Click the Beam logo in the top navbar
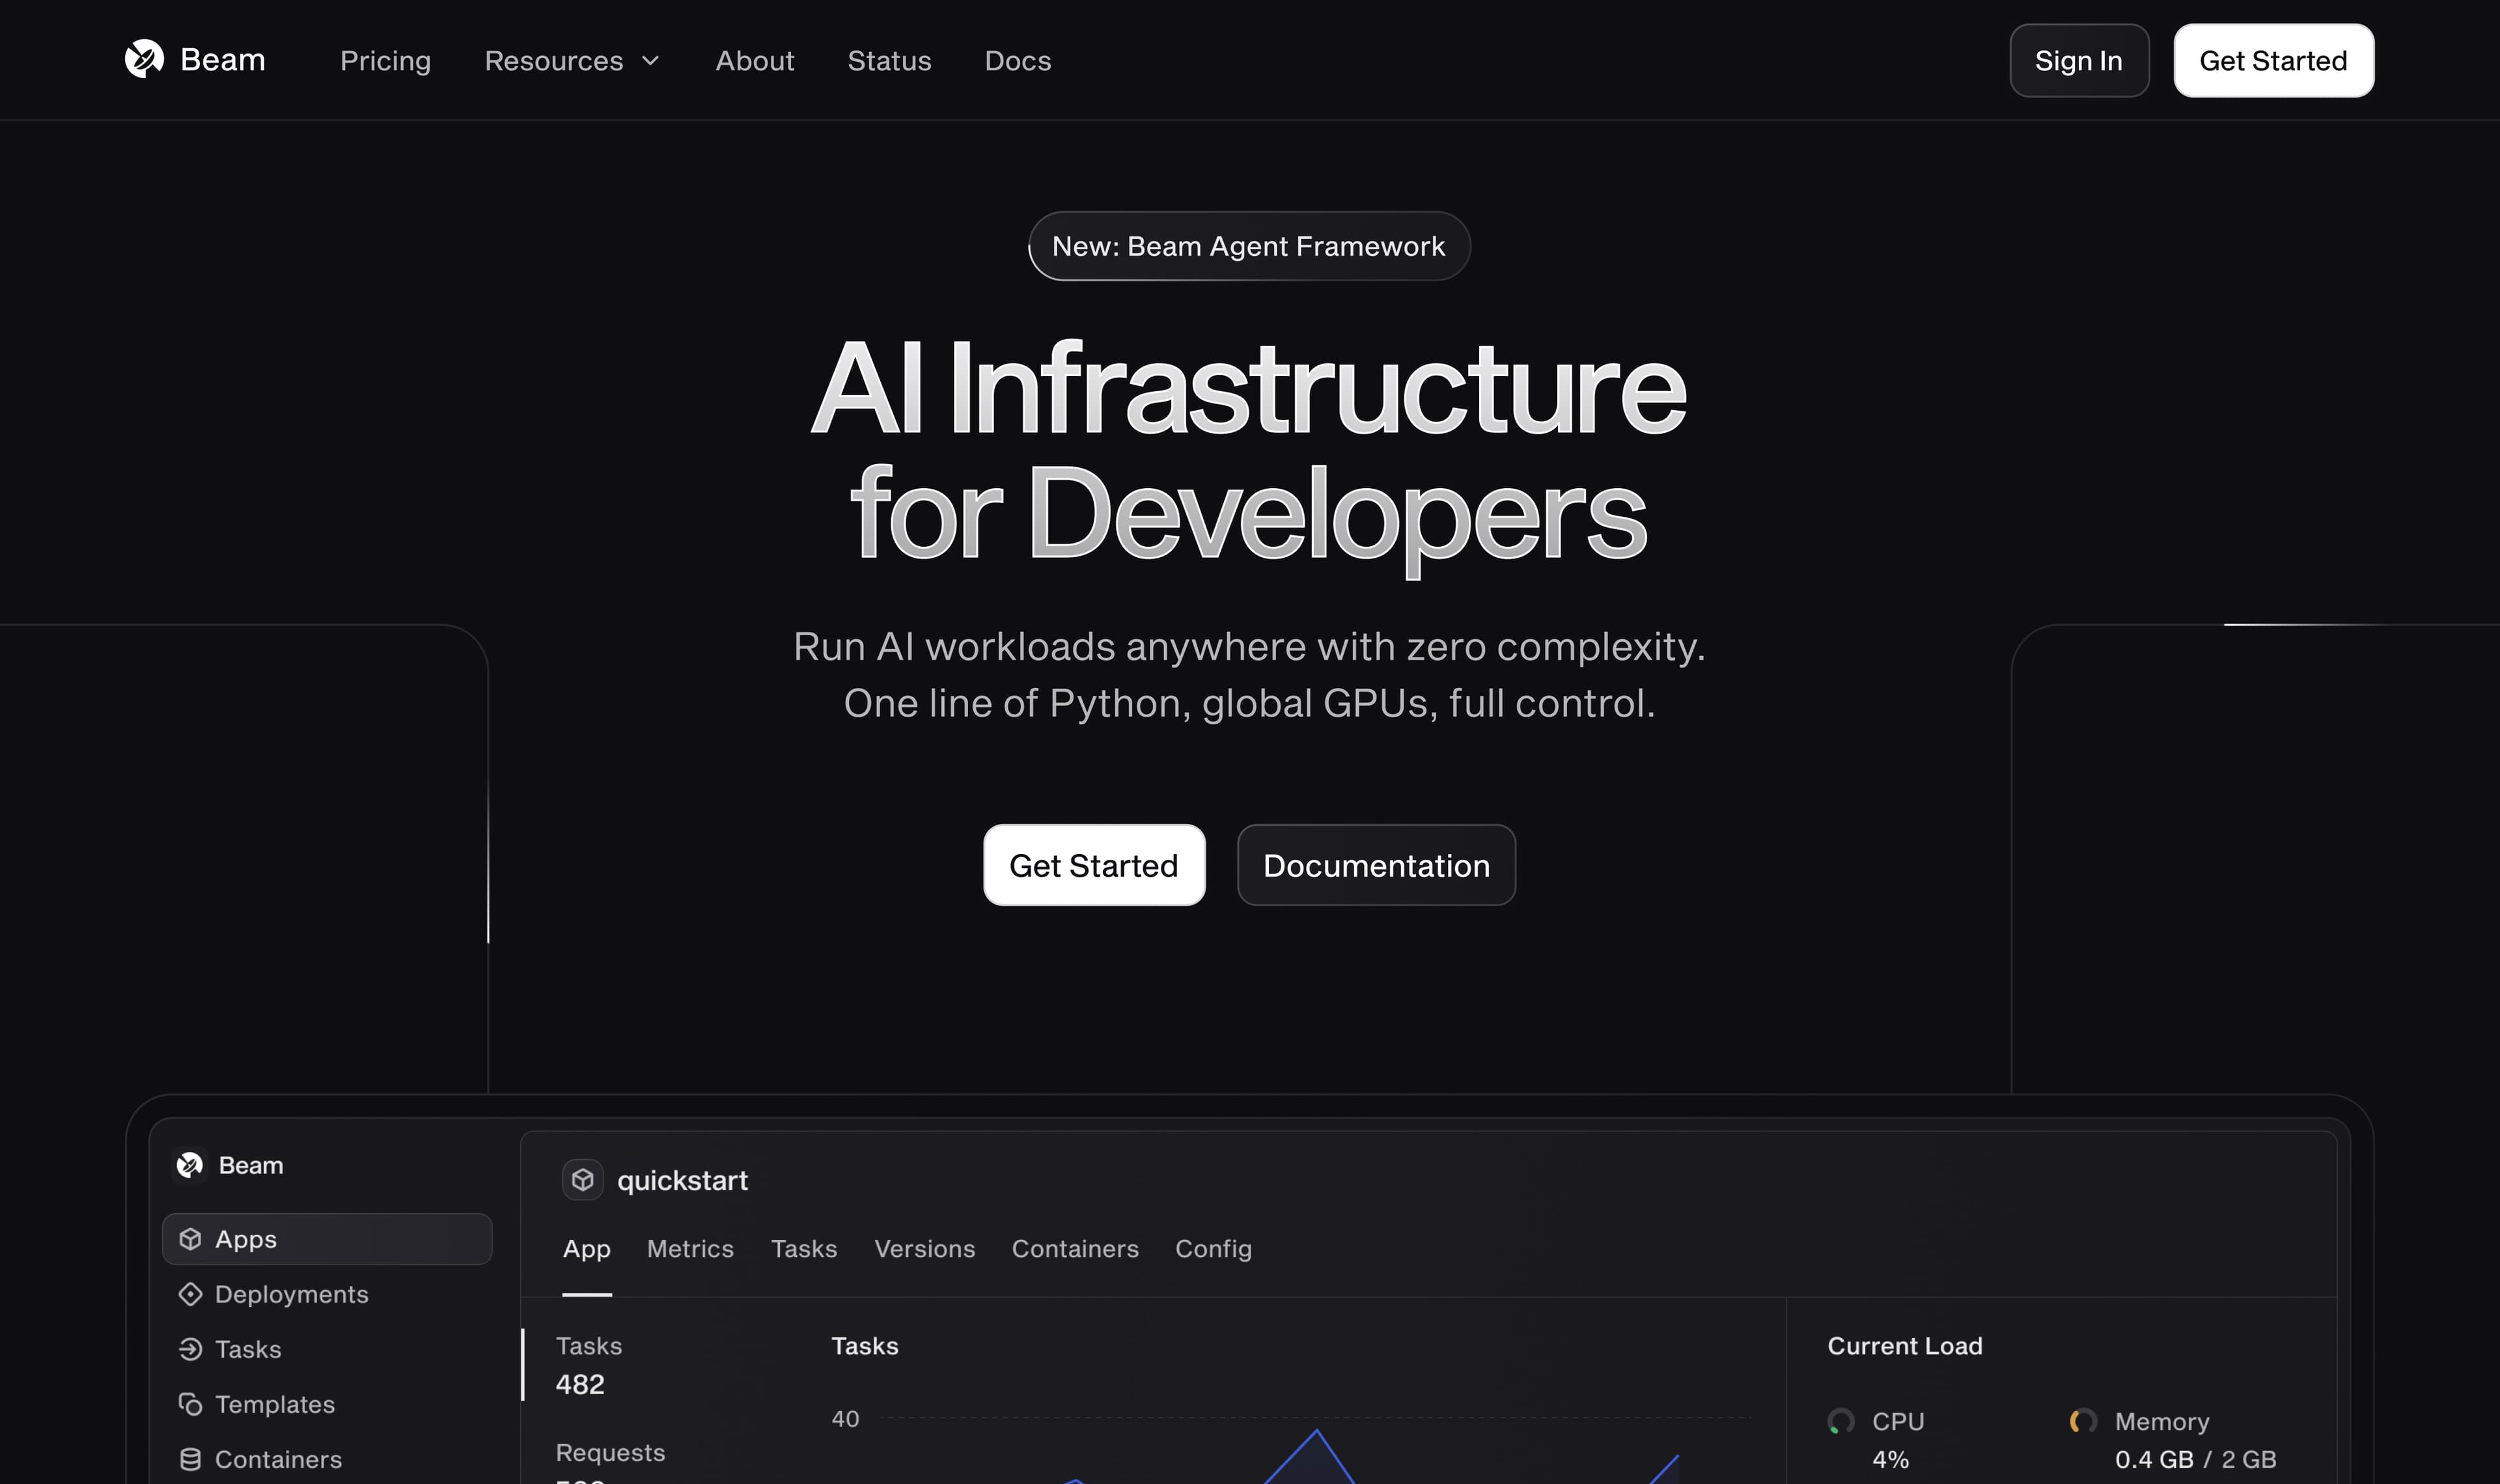Screen dimensions: 2500x1484 (x=196, y=60)
